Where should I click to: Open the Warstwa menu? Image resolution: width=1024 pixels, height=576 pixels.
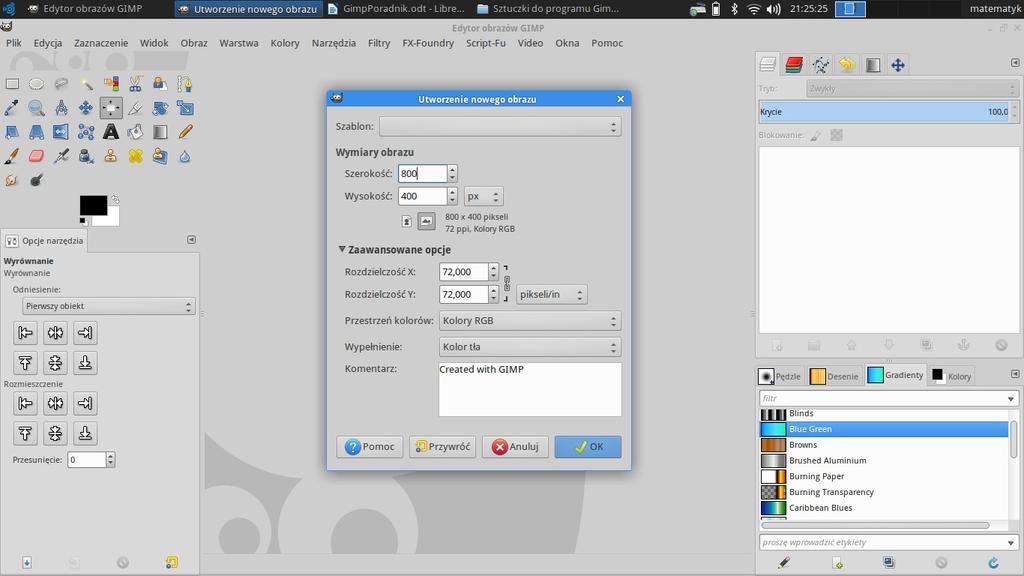tap(239, 43)
